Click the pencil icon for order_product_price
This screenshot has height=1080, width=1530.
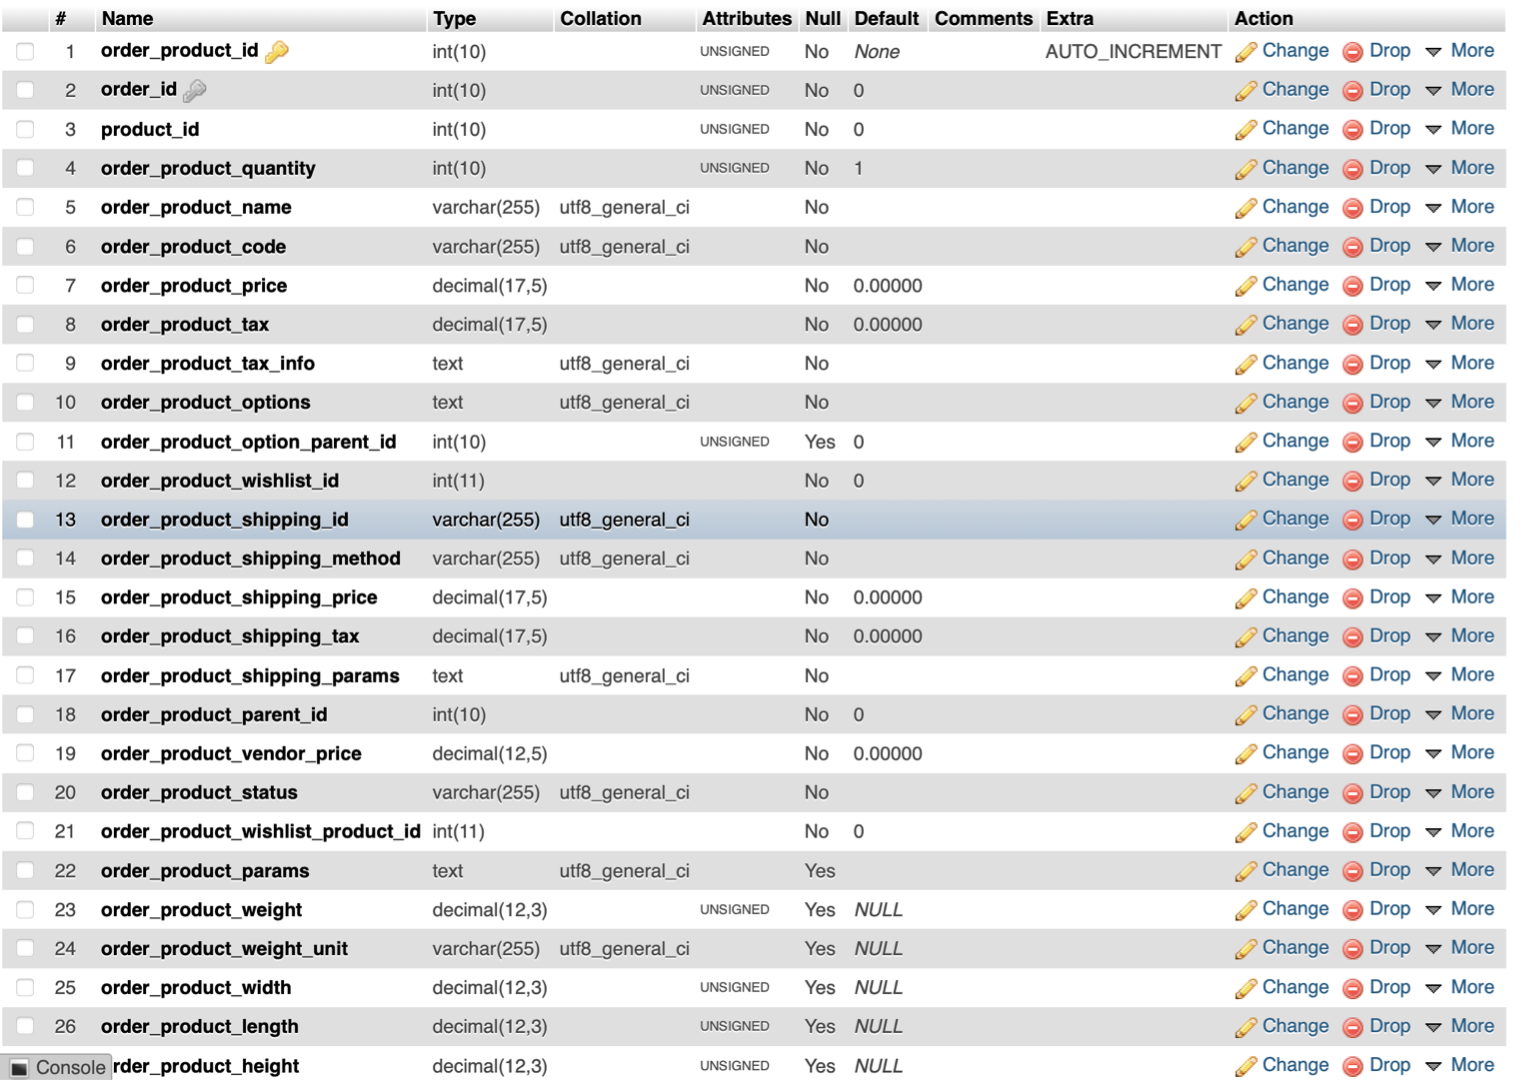1245,286
